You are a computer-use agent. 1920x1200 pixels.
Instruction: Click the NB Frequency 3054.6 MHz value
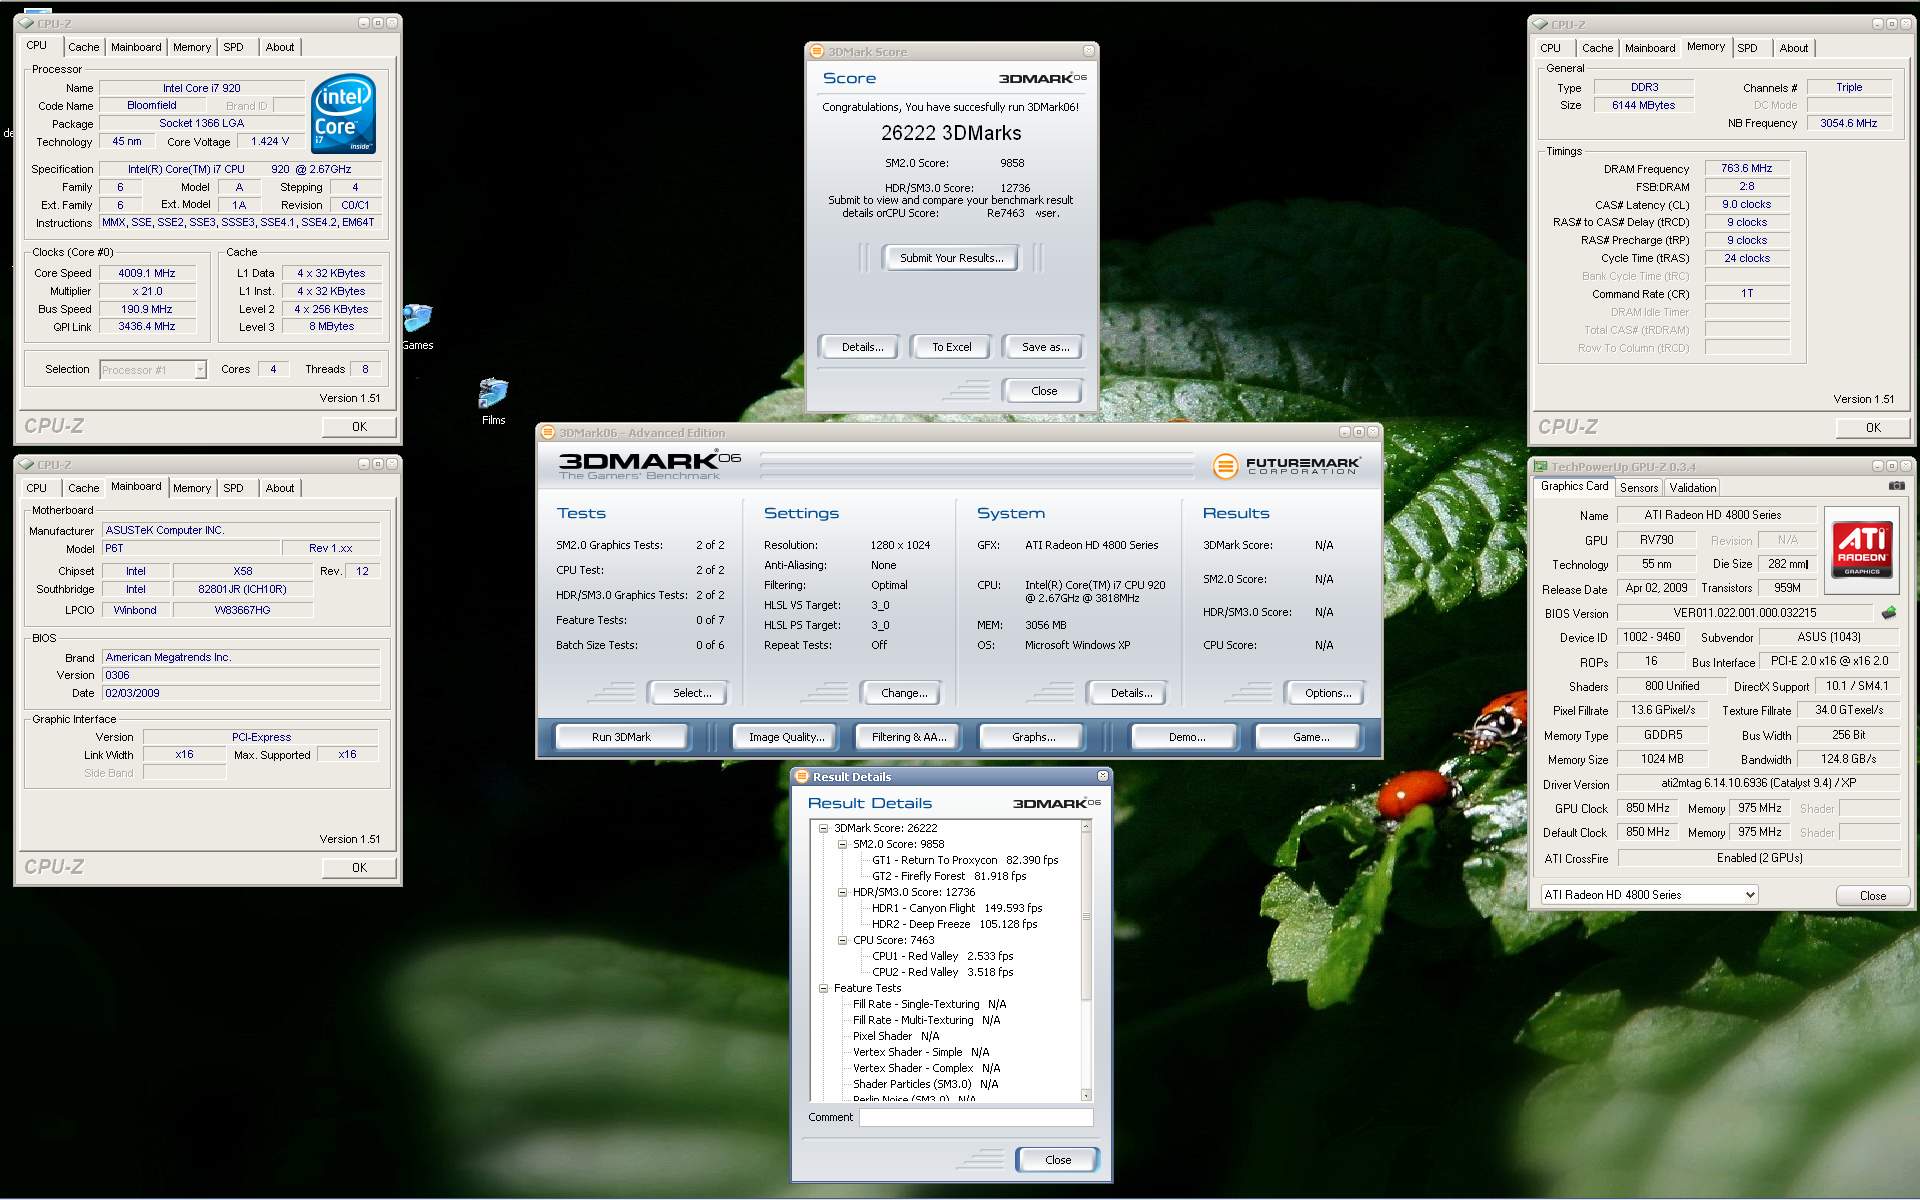pos(1848,123)
